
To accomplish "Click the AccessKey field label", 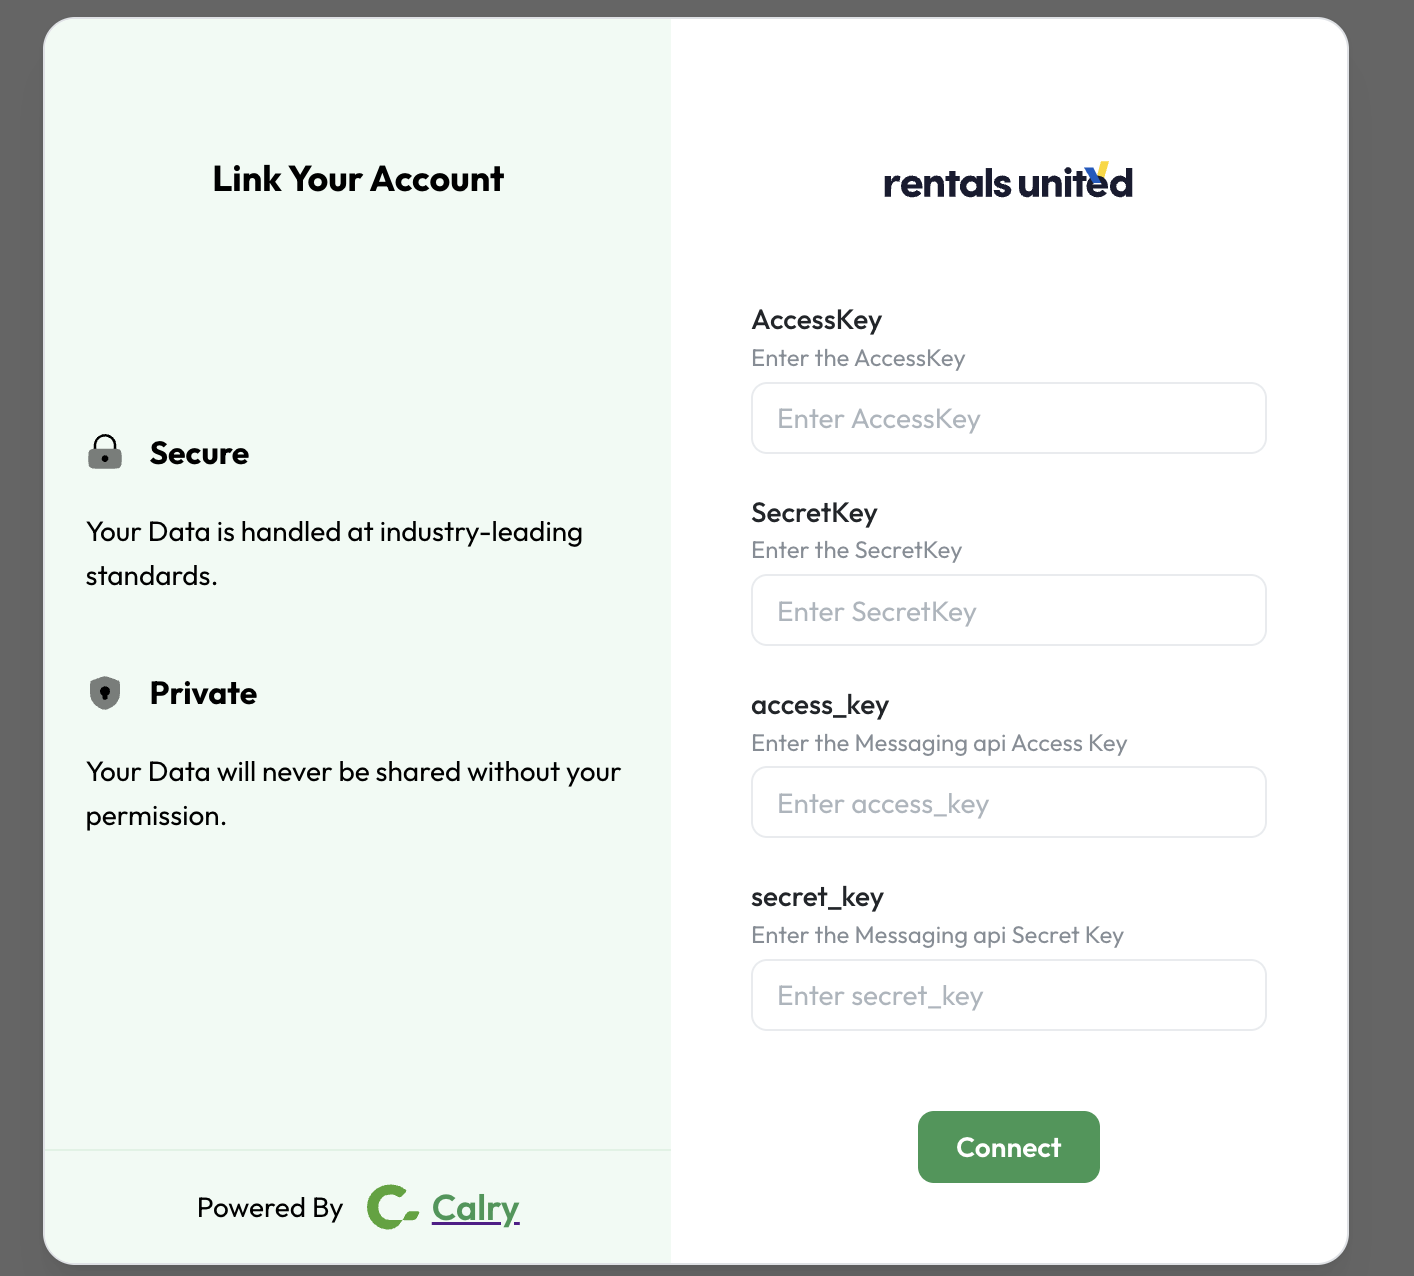I will [817, 319].
